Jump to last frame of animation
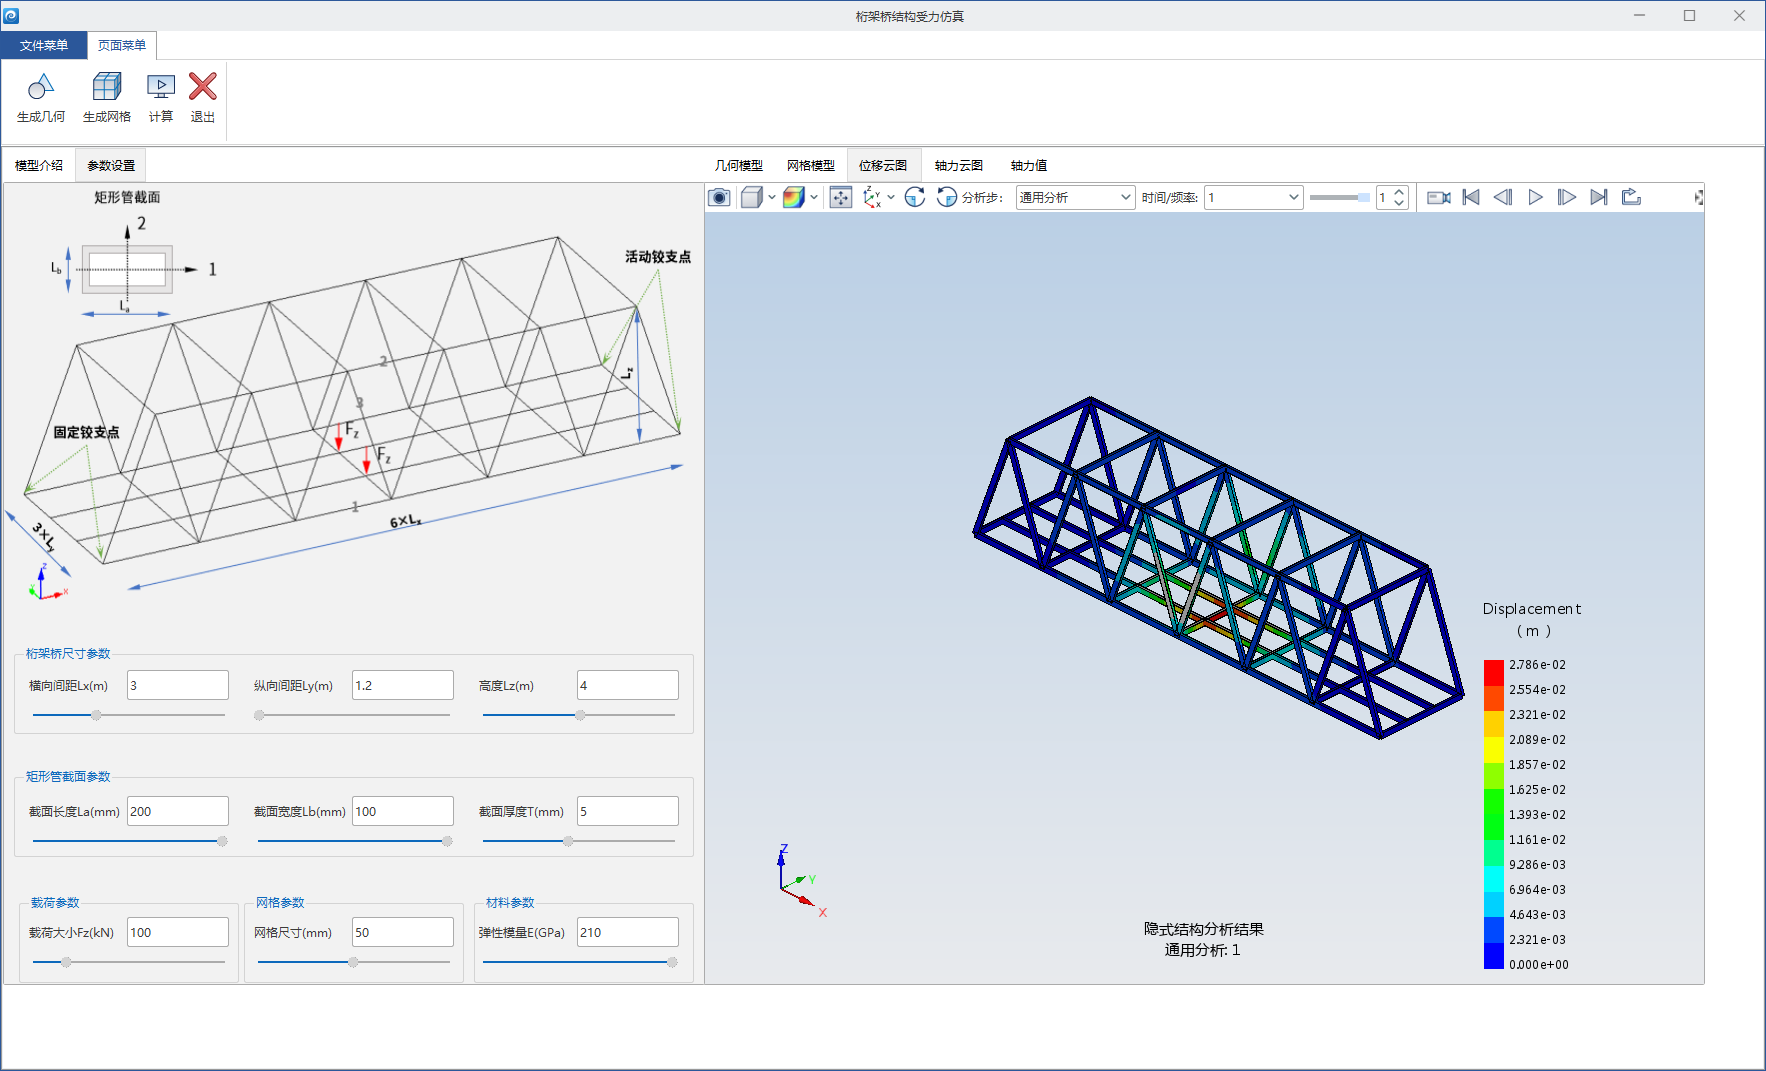The height and width of the screenshot is (1071, 1766). (x=1599, y=197)
